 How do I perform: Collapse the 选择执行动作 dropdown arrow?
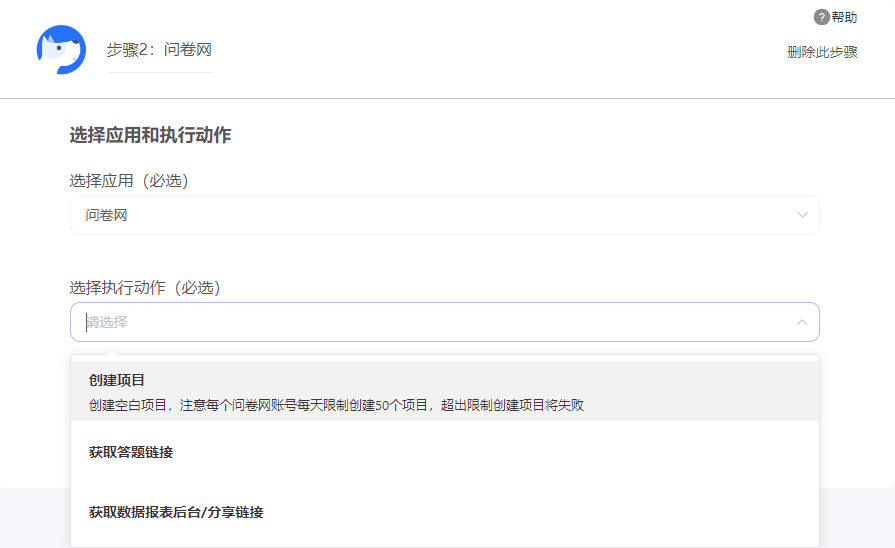click(x=802, y=322)
